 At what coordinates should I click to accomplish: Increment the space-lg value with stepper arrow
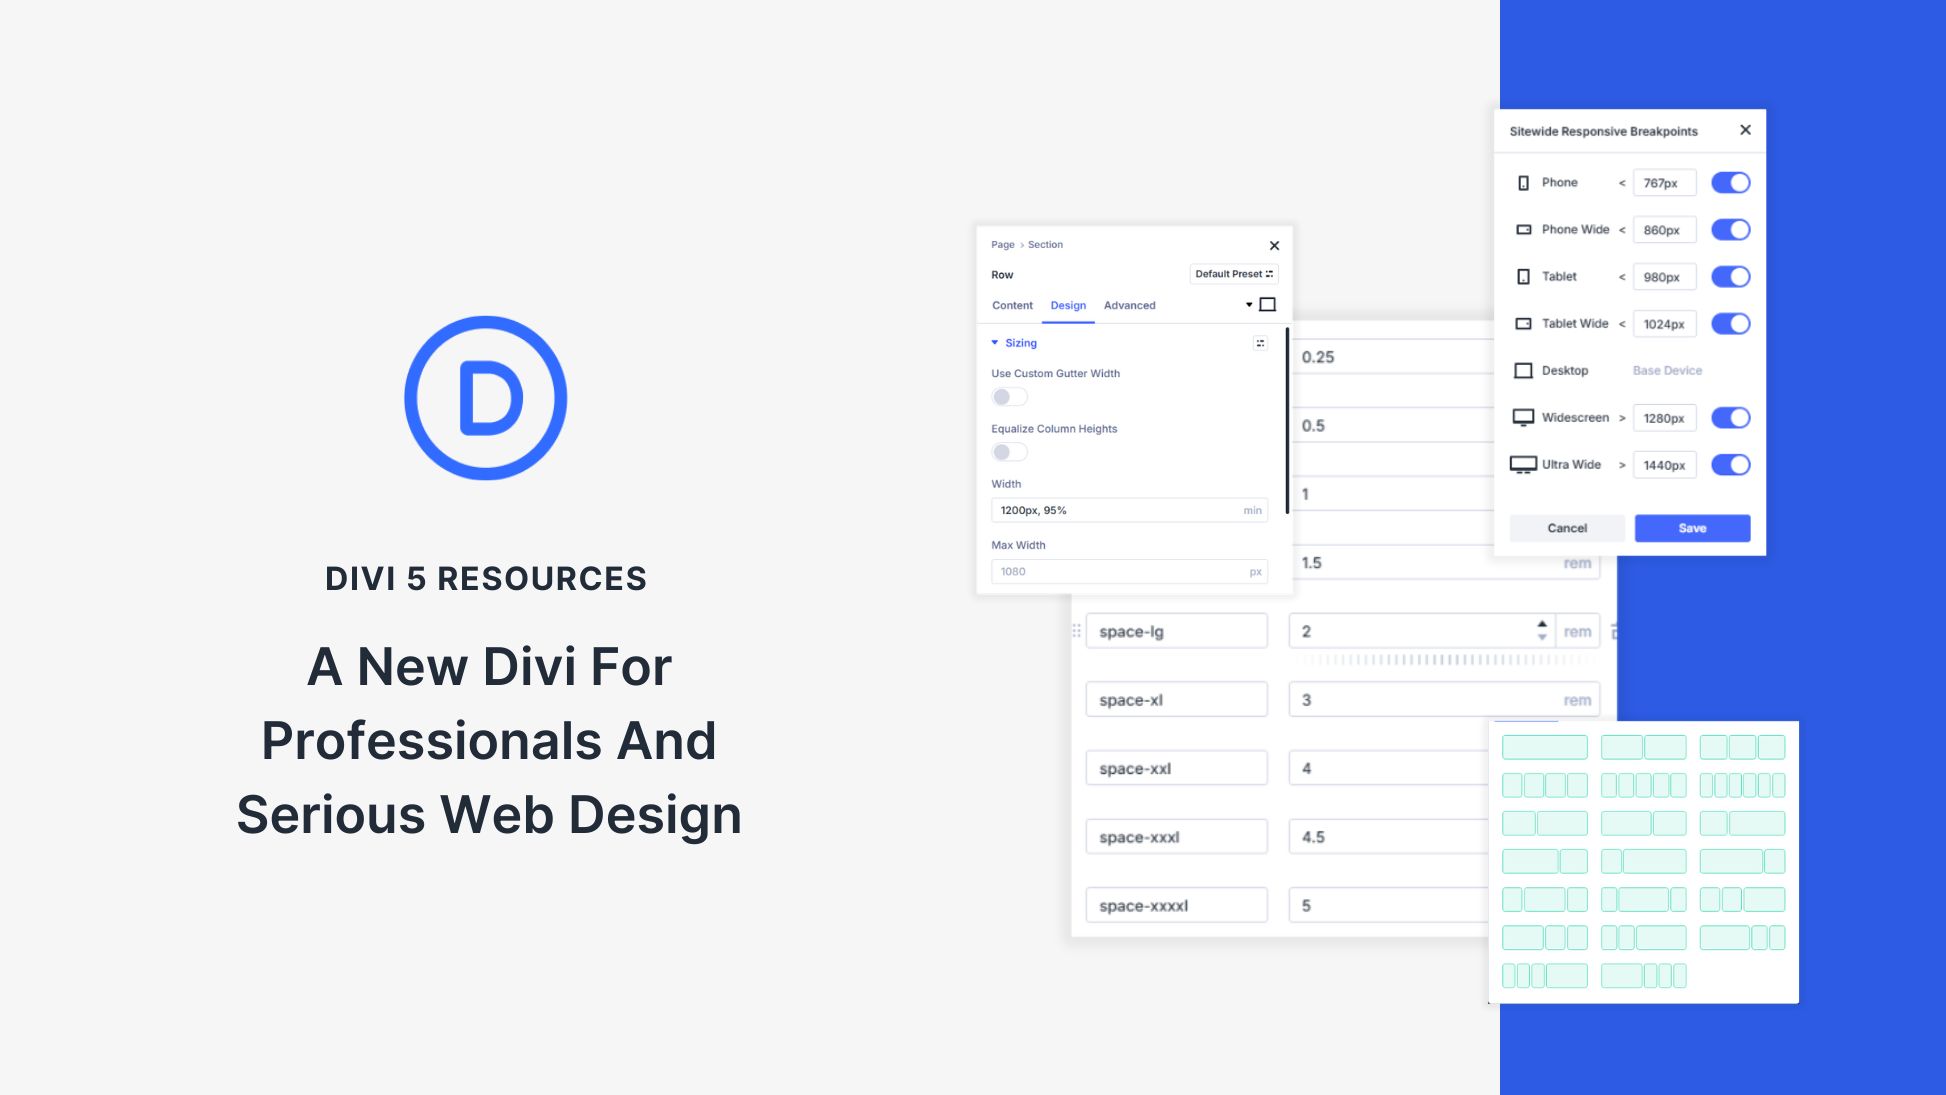tap(1542, 625)
